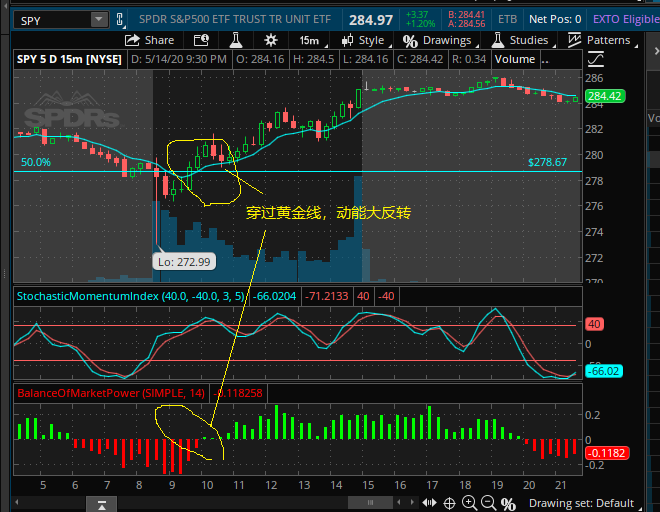Click the red 40 overbought level bubble
This screenshot has height=512, width=660.
click(594, 324)
